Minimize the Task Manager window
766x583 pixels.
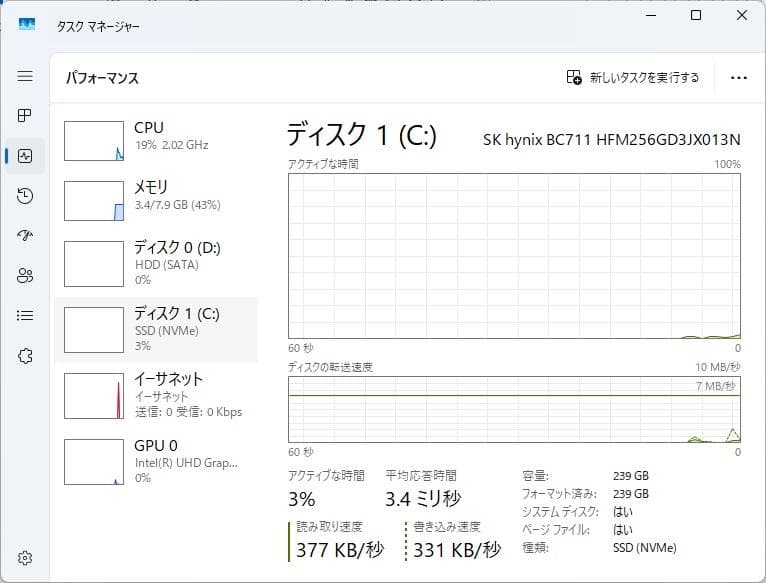(x=651, y=16)
